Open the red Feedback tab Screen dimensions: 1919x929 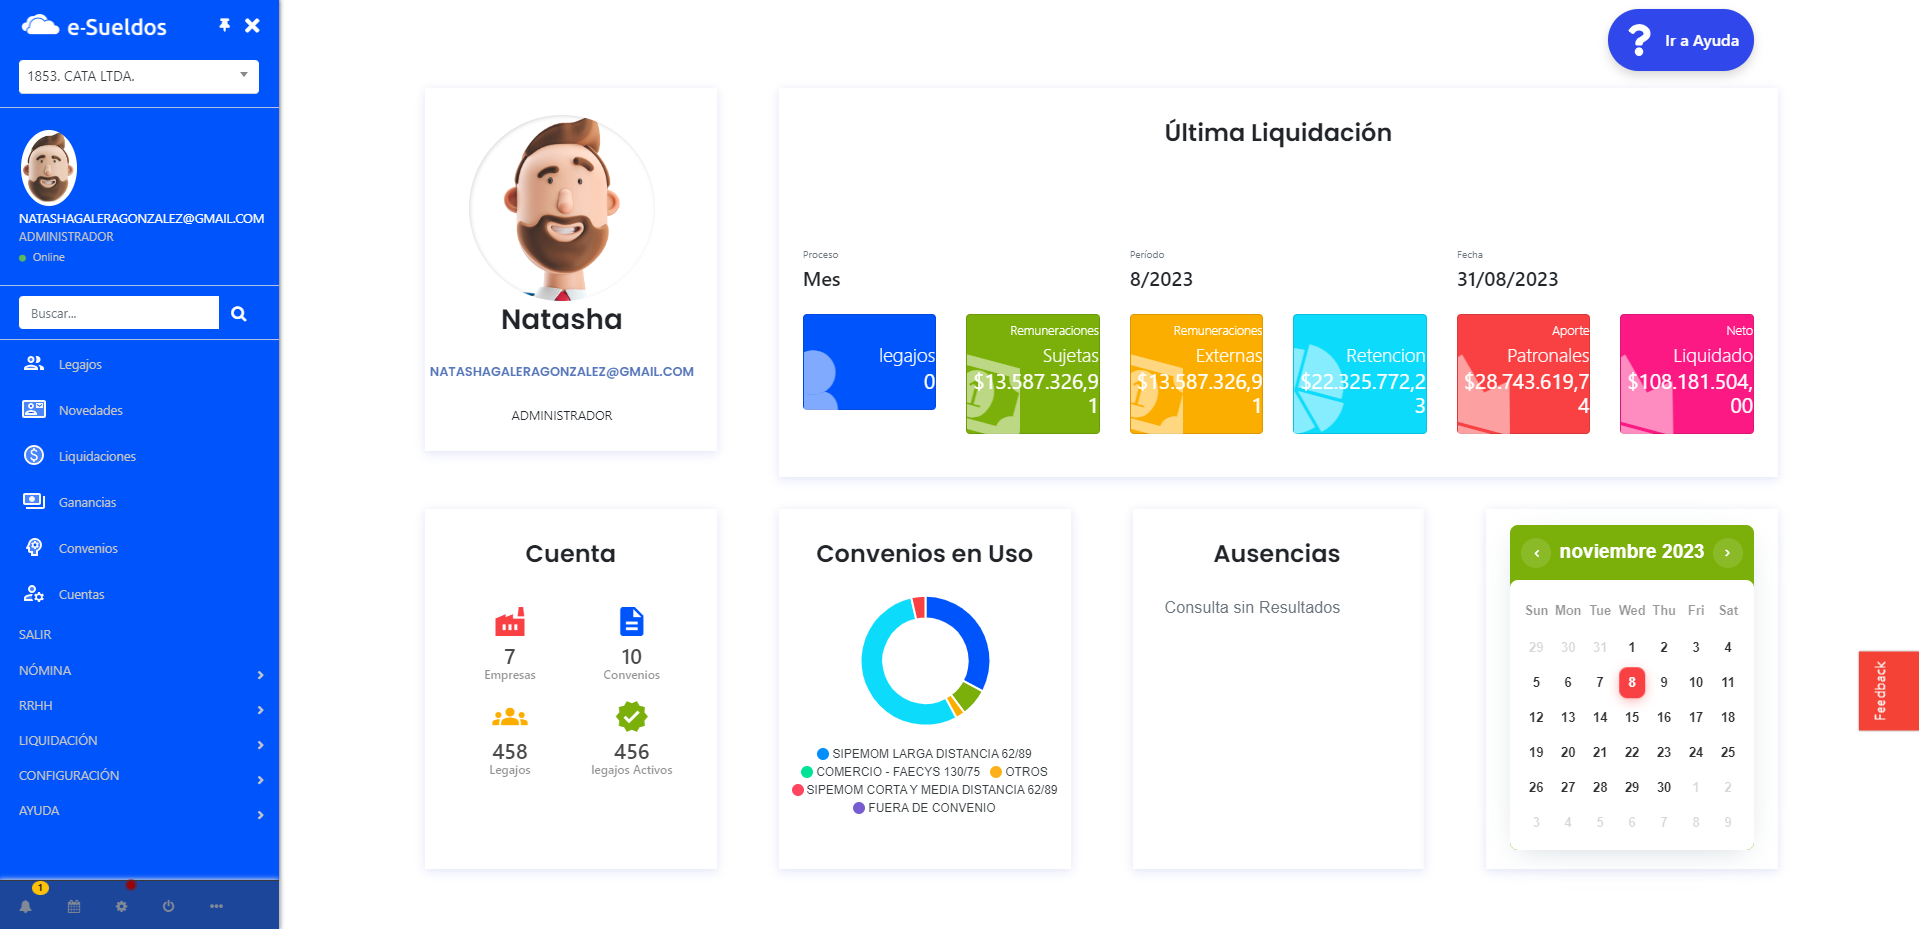tap(1887, 691)
